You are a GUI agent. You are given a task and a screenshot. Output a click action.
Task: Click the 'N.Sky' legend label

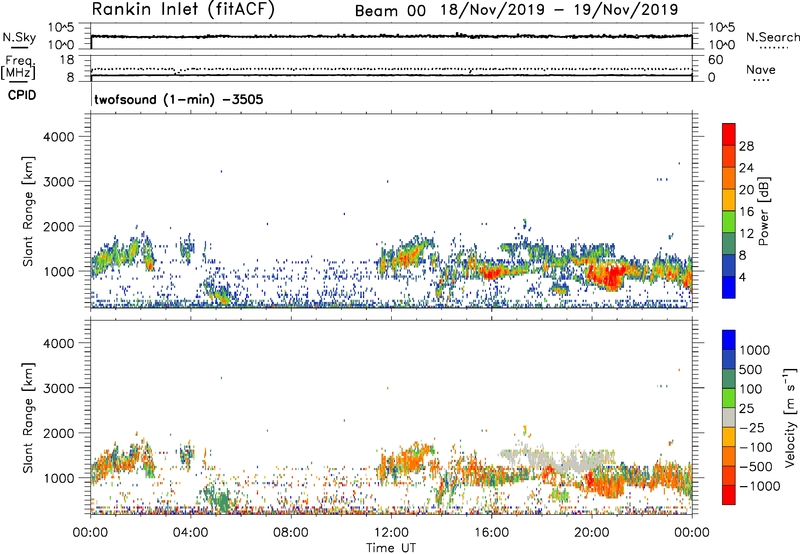(19, 38)
